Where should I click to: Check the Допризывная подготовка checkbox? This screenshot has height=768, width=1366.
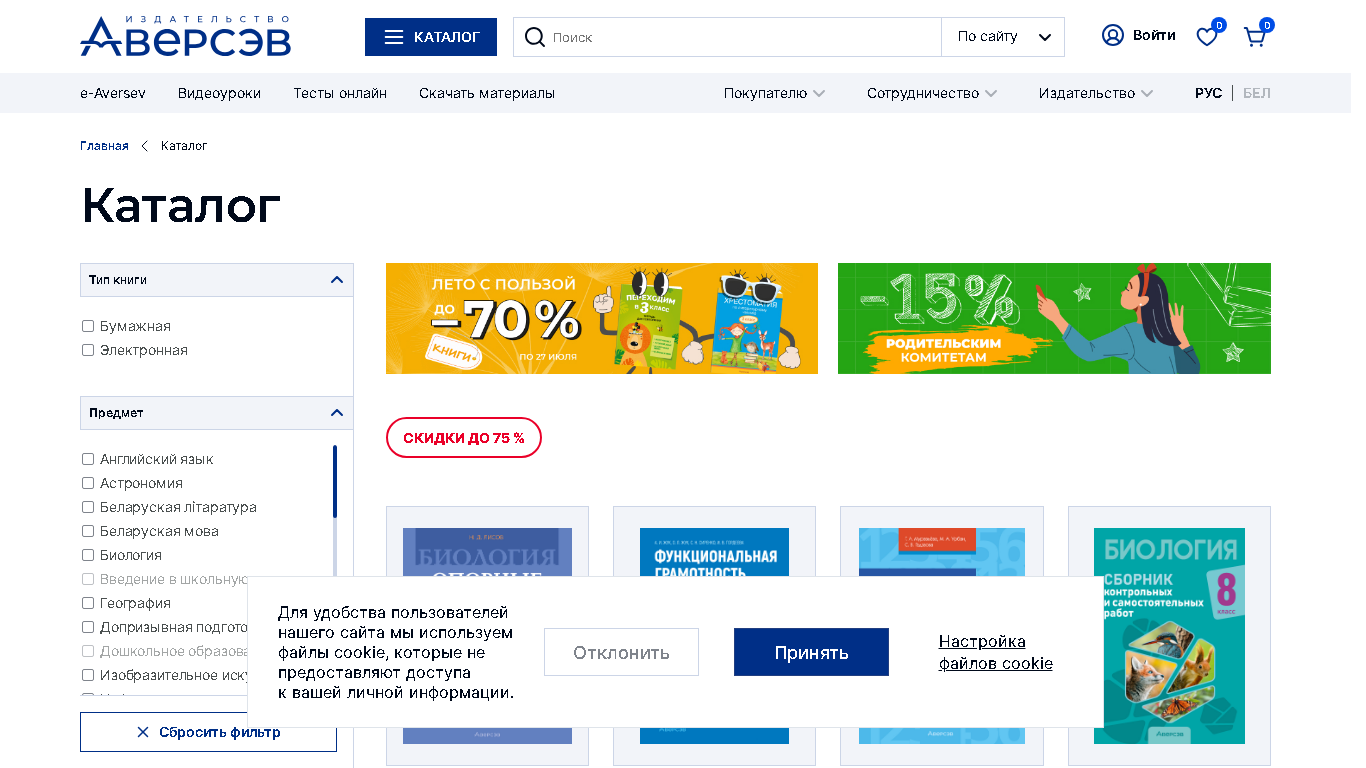(88, 627)
